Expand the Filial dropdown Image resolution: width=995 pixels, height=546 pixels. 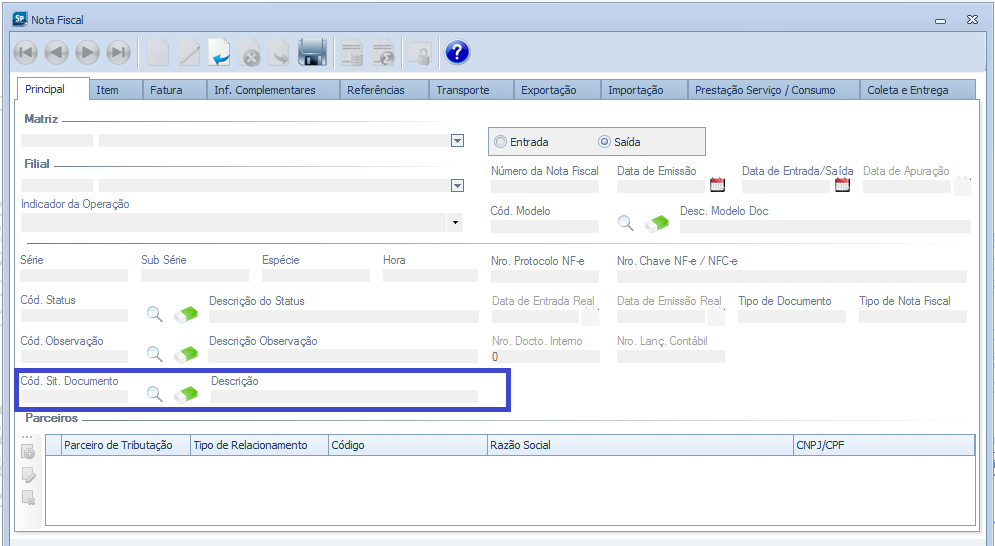point(457,185)
